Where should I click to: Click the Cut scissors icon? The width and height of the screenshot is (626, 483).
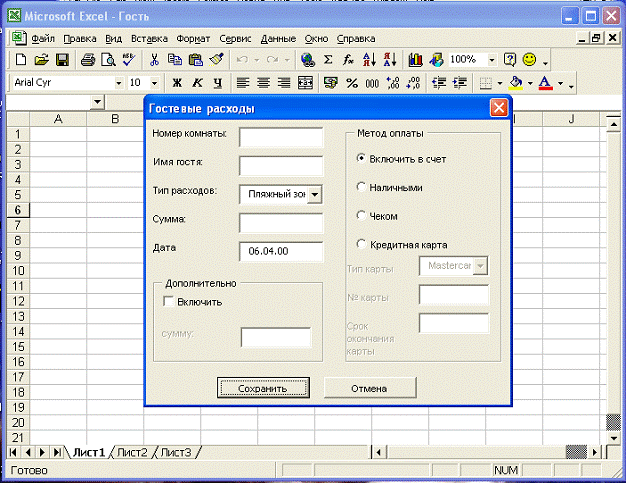pos(154,60)
